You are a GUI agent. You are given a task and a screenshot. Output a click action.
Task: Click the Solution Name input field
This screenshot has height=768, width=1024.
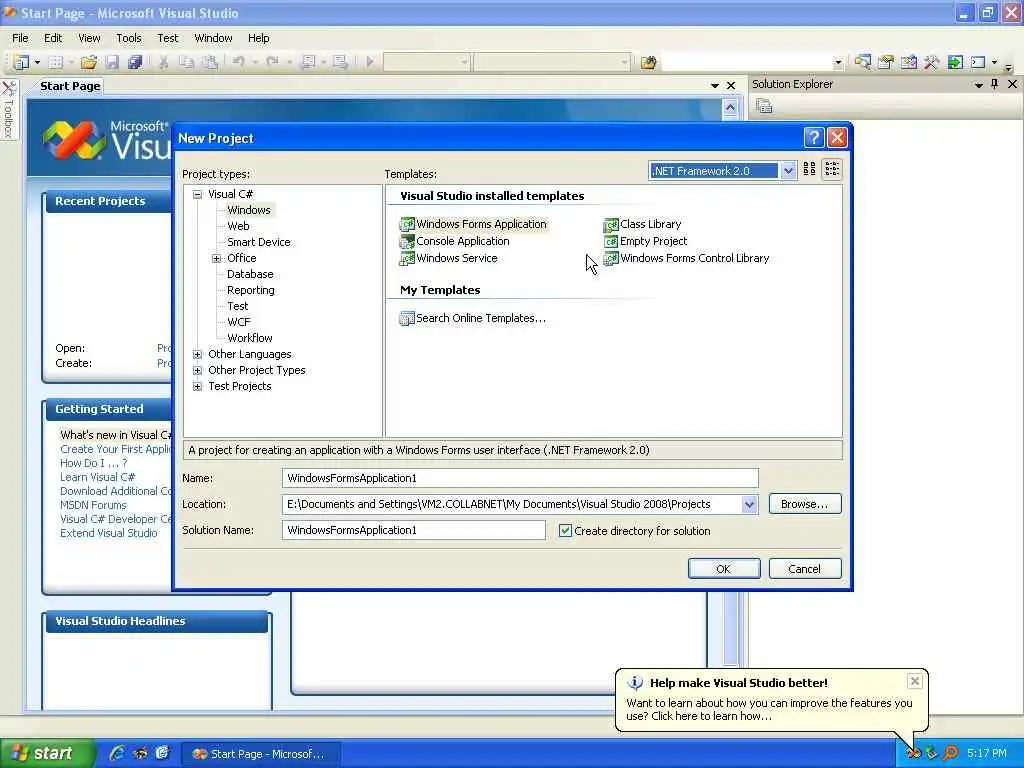413,530
